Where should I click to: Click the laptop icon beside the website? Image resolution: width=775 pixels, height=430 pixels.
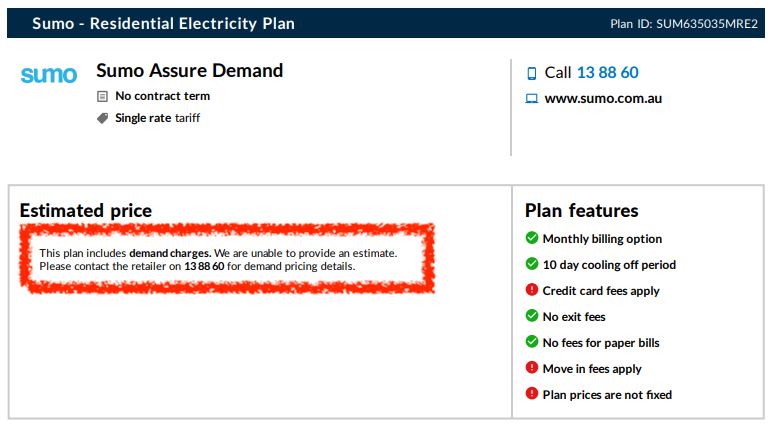tap(532, 99)
